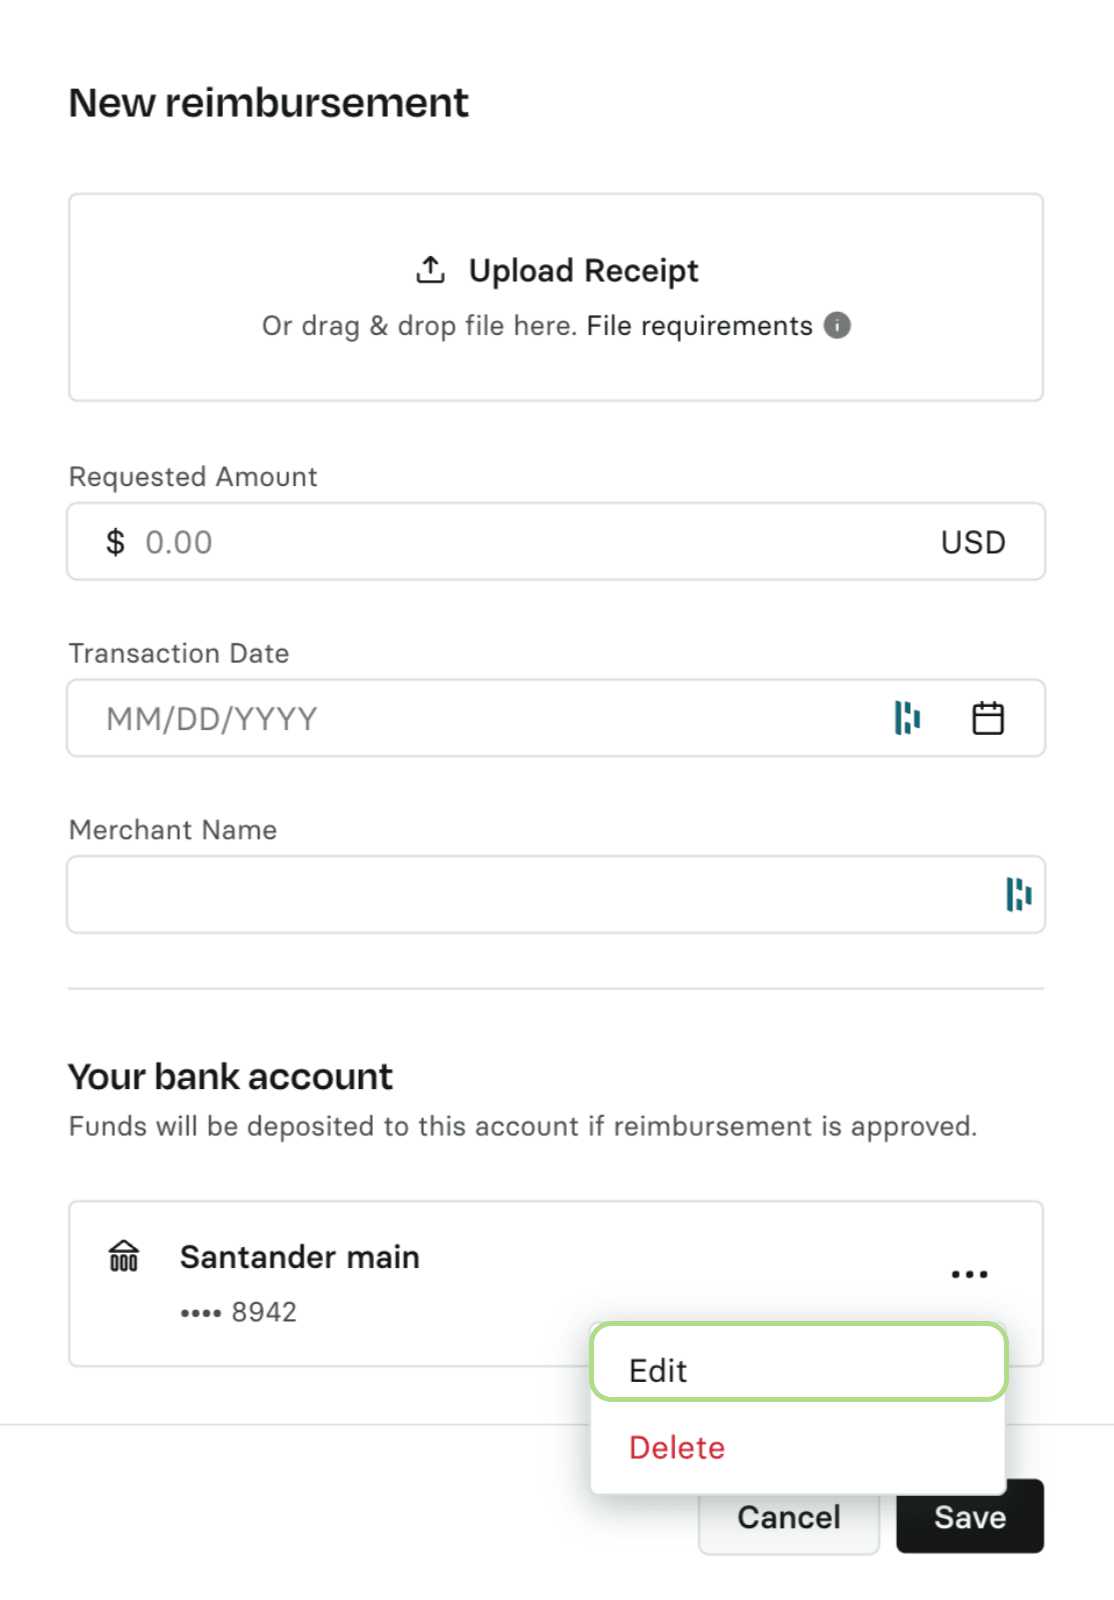
Task: Save the new reimbursement
Action: [x=969, y=1517]
